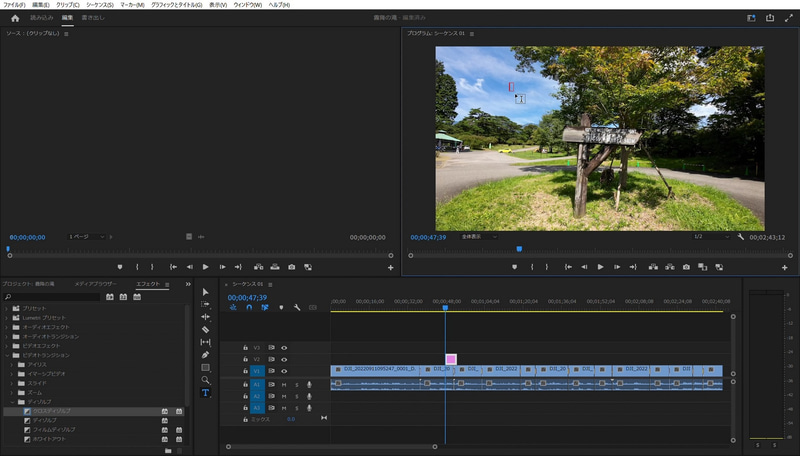The width and height of the screenshot is (800, 456).
Task: Open the 書き出し export workspace
Action: [x=93, y=18]
